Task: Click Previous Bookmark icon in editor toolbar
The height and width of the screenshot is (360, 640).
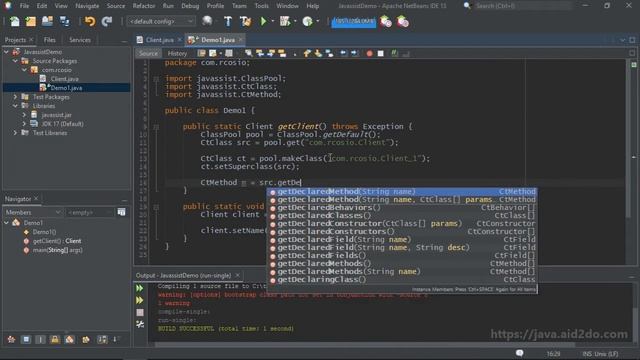Action: coord(307,53)
